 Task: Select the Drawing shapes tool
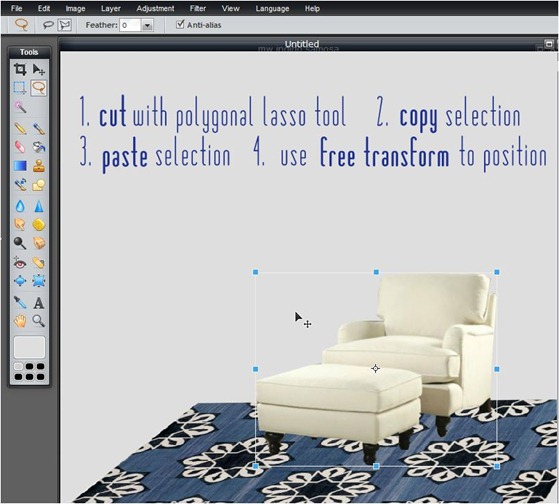39,185
